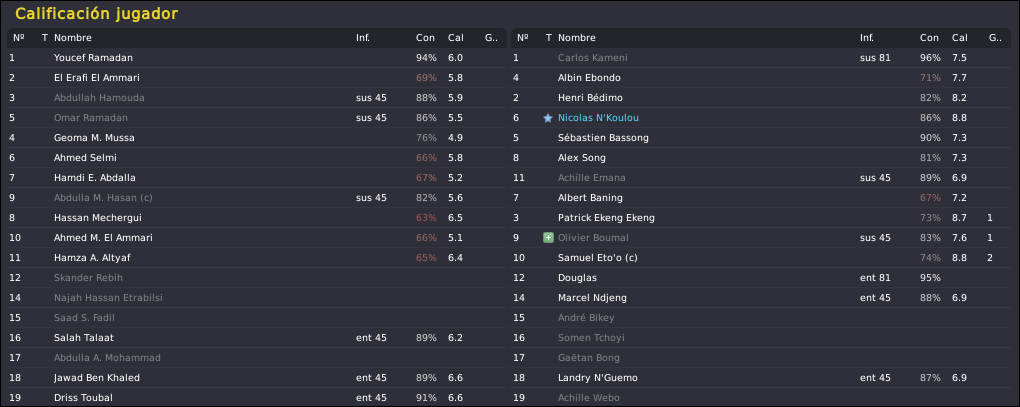Open Geoma M. Mussa player profile
The width and height of the screenshot is (1020, 407).
94,138
